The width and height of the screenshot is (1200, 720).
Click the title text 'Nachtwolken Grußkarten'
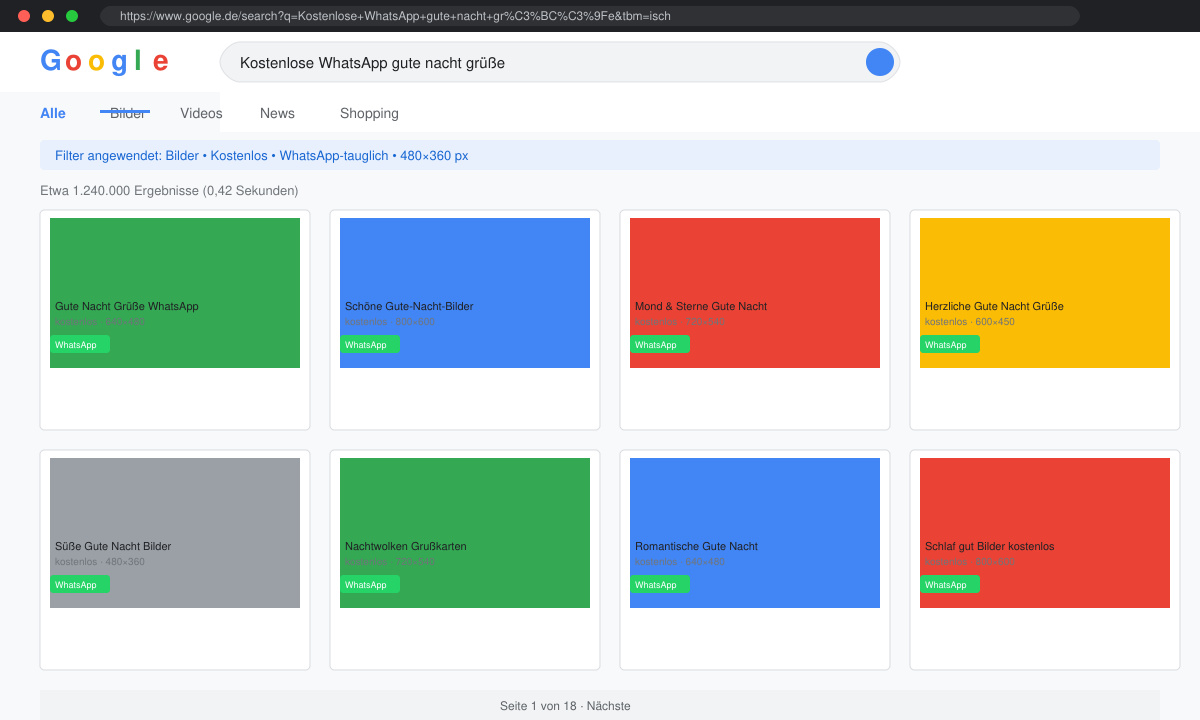(406, 546)
